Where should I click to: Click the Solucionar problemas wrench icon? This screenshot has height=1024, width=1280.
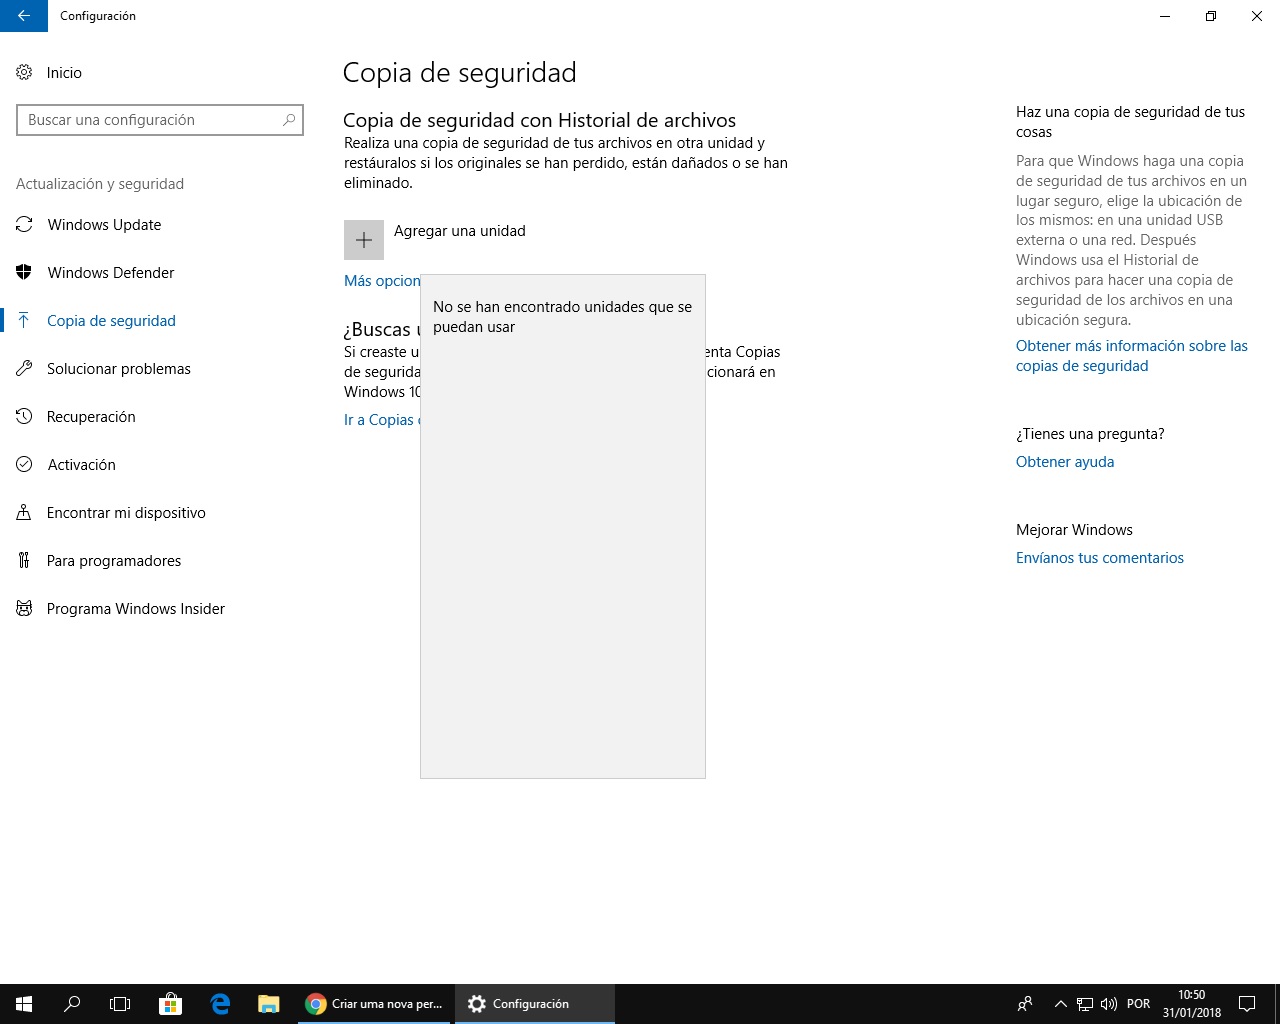(24, 369)
